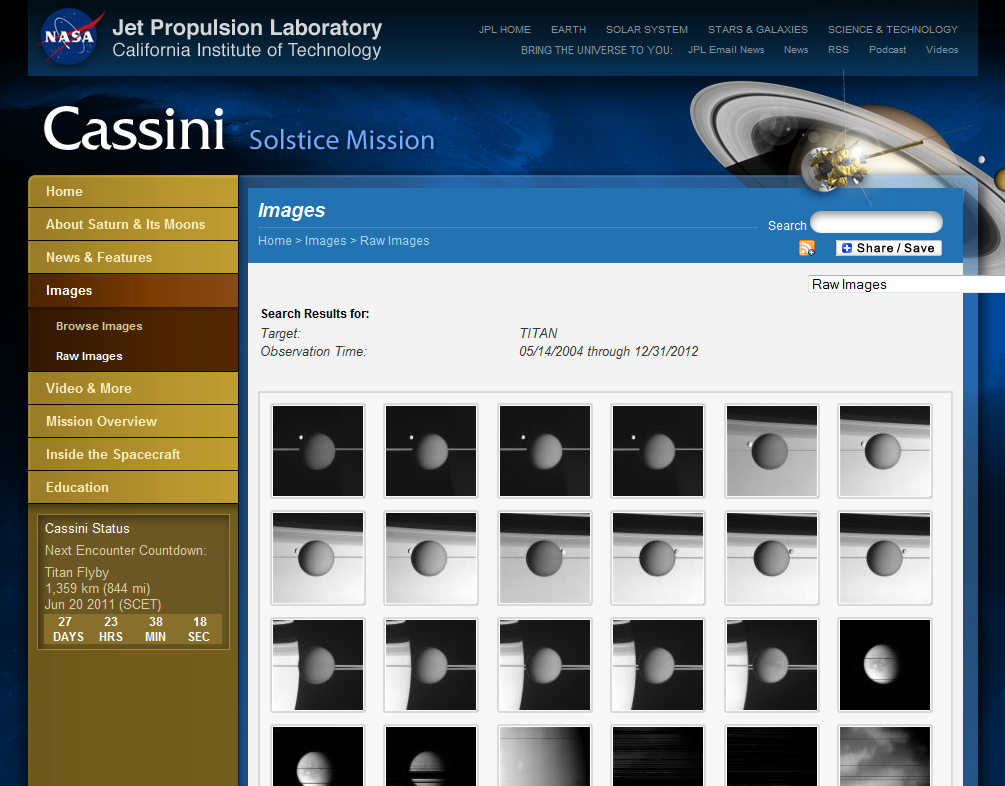This screenshot has width=1005, height=786.
Task: Open first Titan thumbnail in top row
Action: point(318,451)
